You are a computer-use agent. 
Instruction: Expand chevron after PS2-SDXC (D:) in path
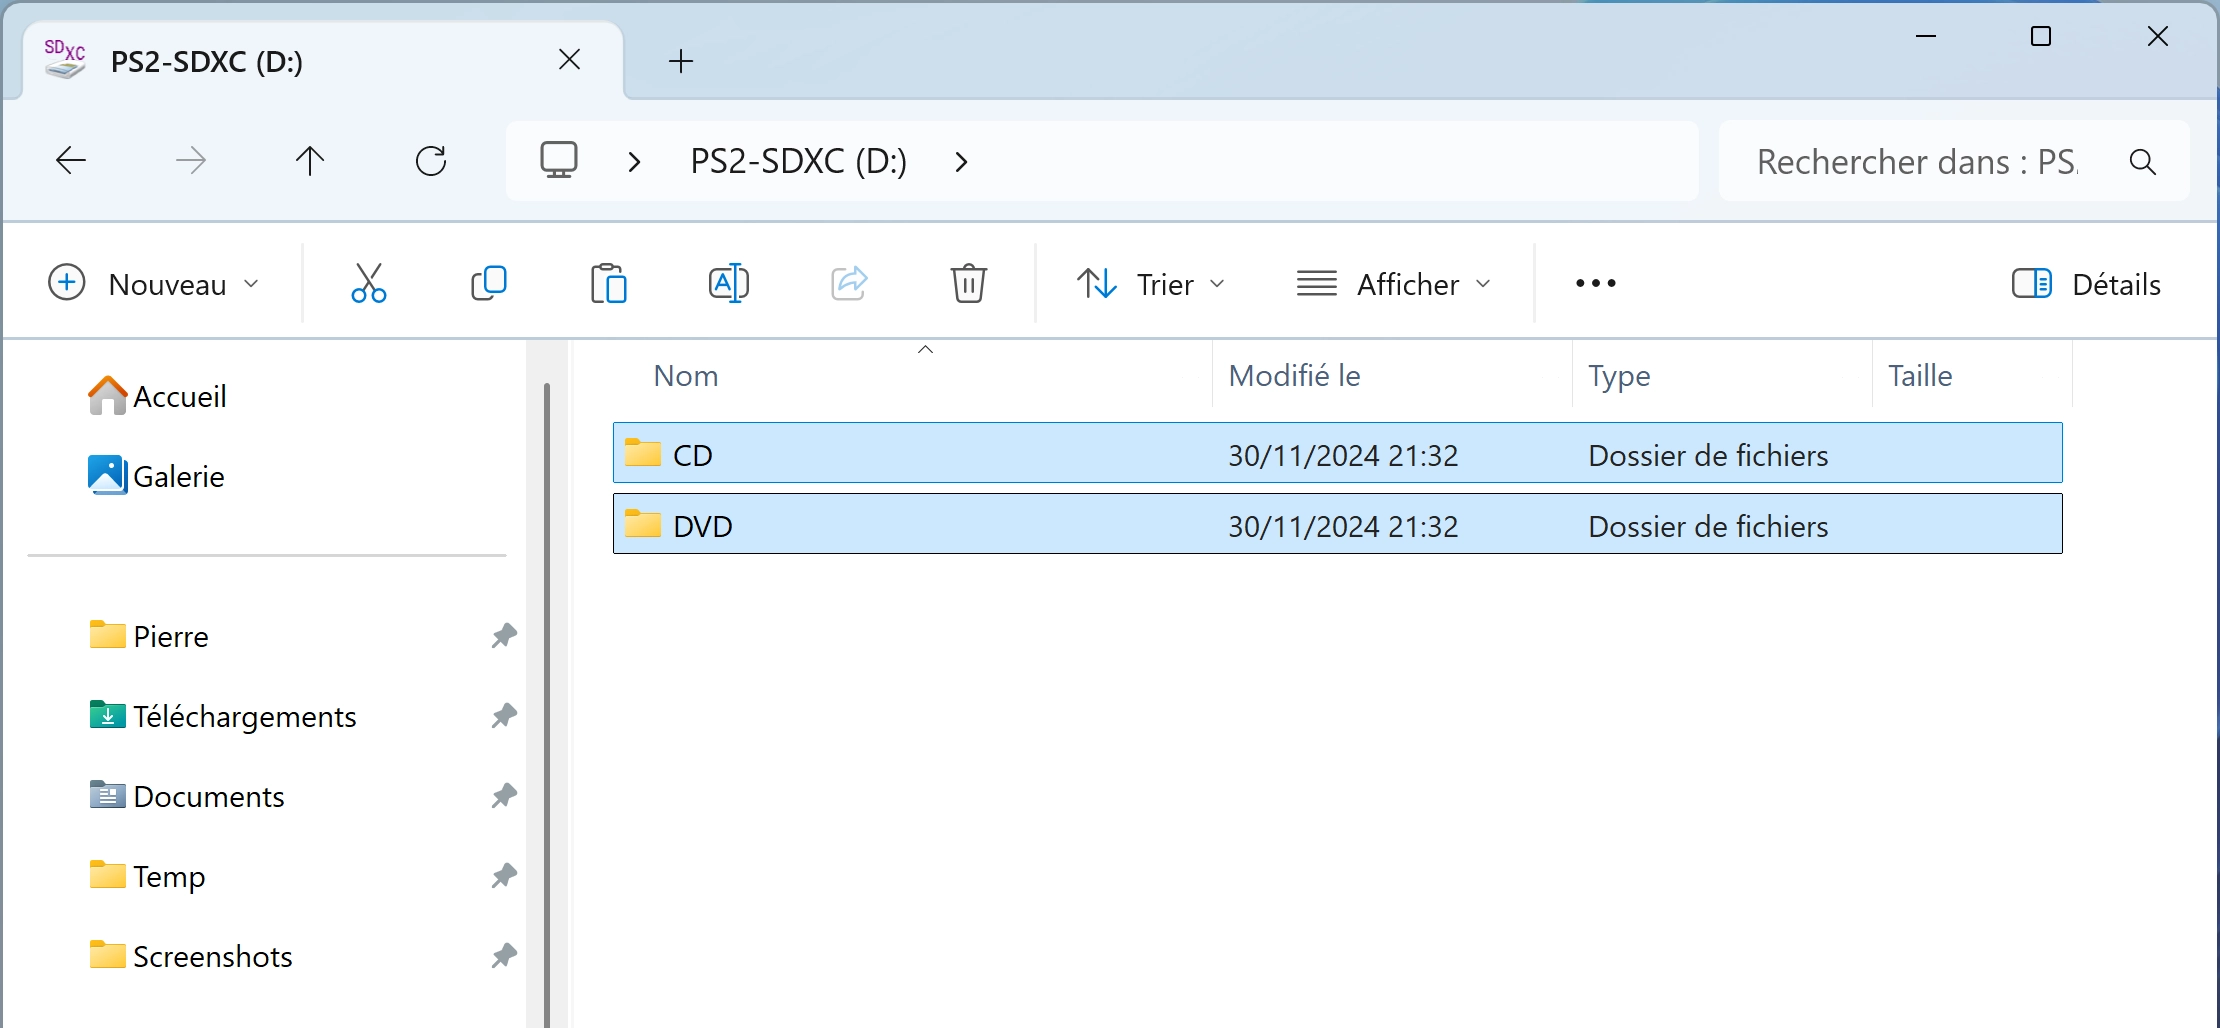coord(961,162)
